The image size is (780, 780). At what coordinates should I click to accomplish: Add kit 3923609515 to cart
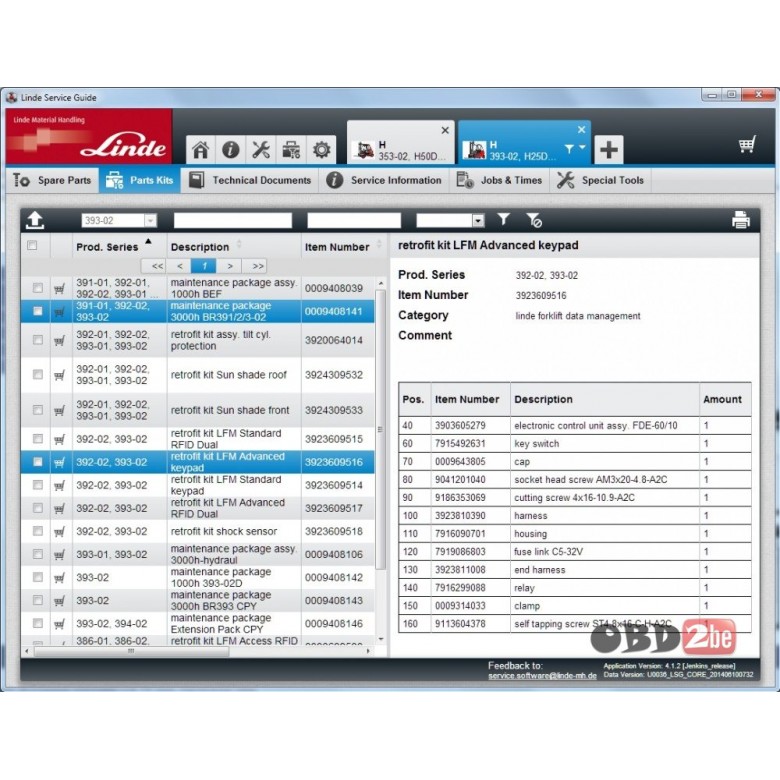(59, 439)
